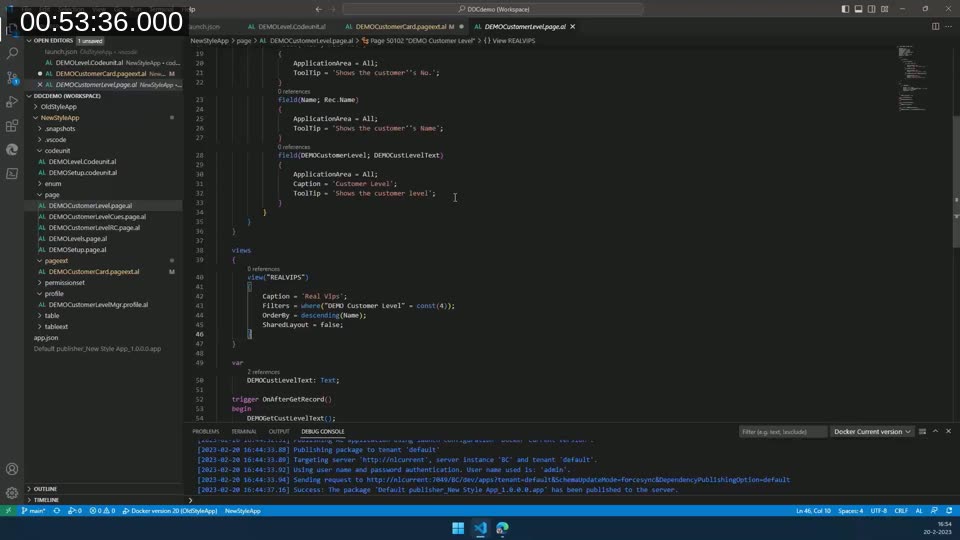The height and width of the screenshot is (540, 960).
Task: Open DEMOCustomerLevelCues.page.al file
Action: (x=97, y=217)
